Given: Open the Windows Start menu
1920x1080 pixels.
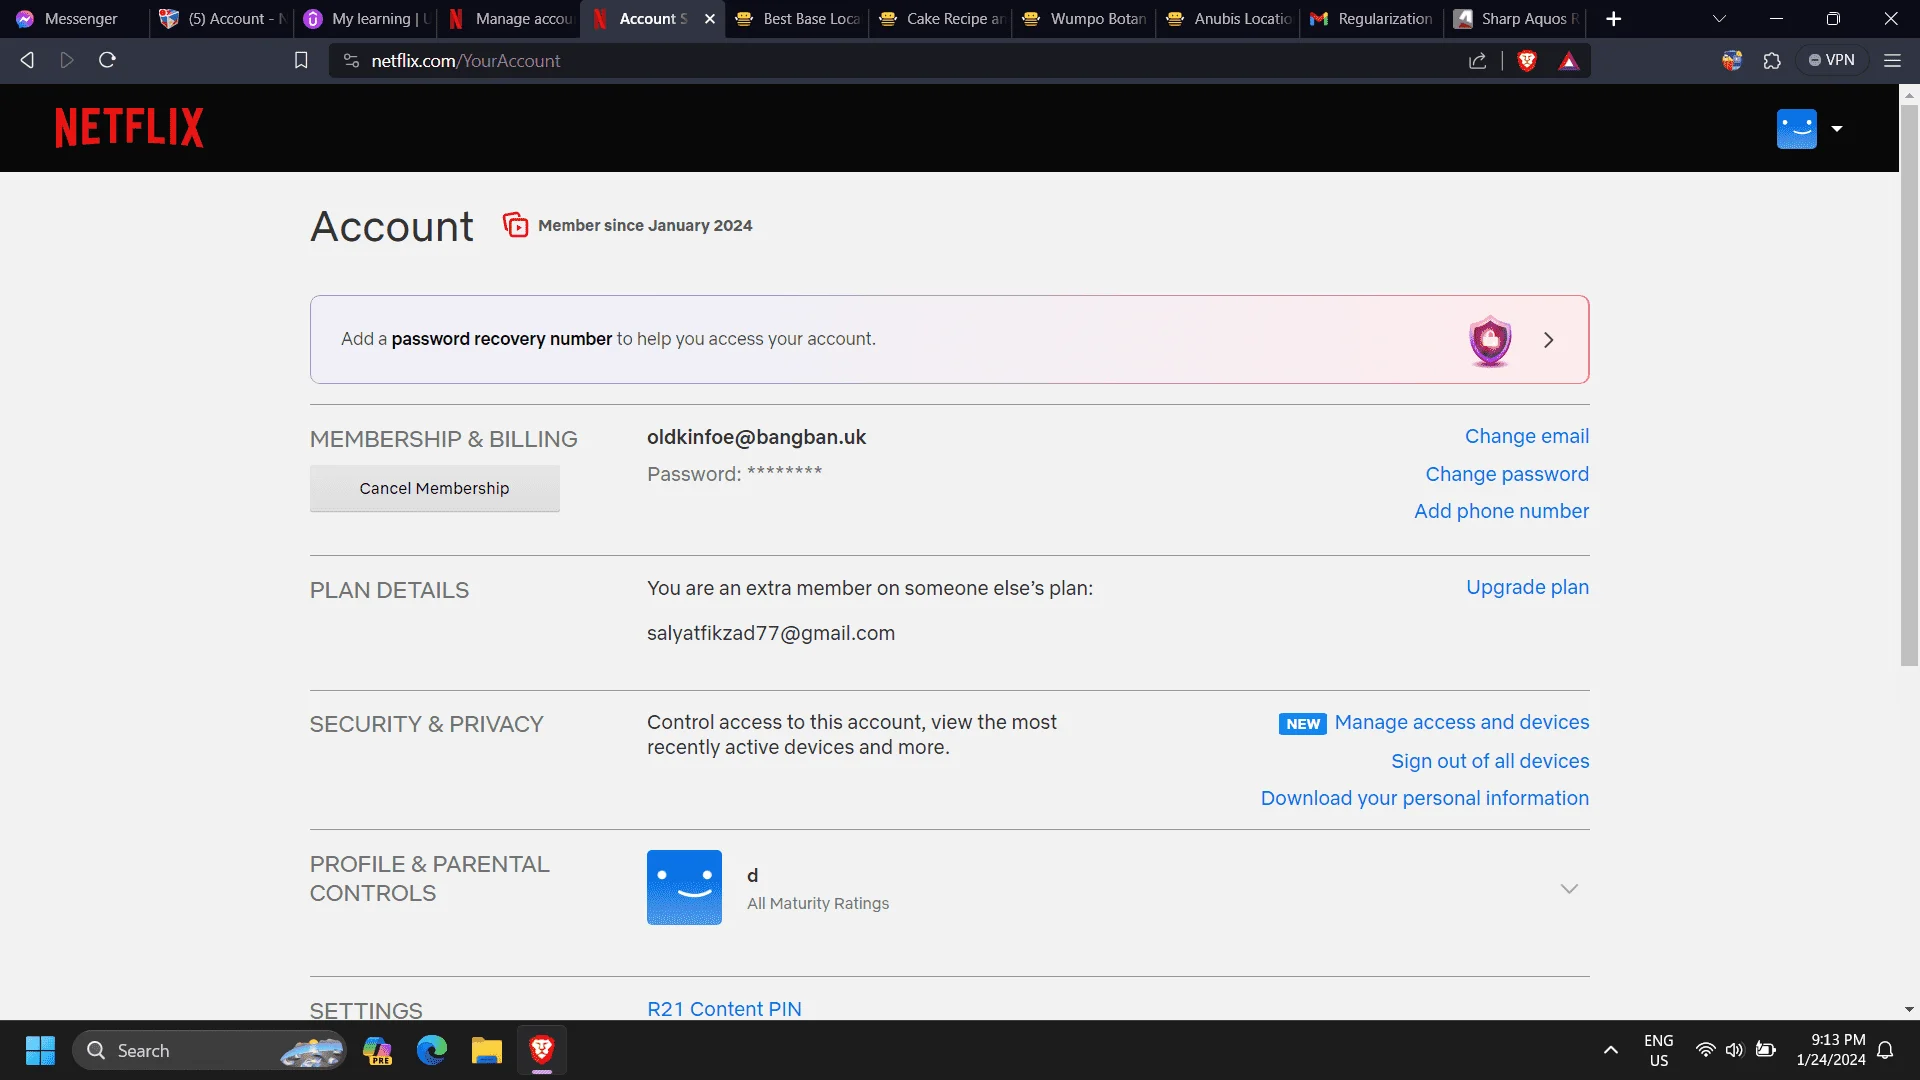Looking at the screenshot, I should pyautogui.click(x=40, y=1051).
